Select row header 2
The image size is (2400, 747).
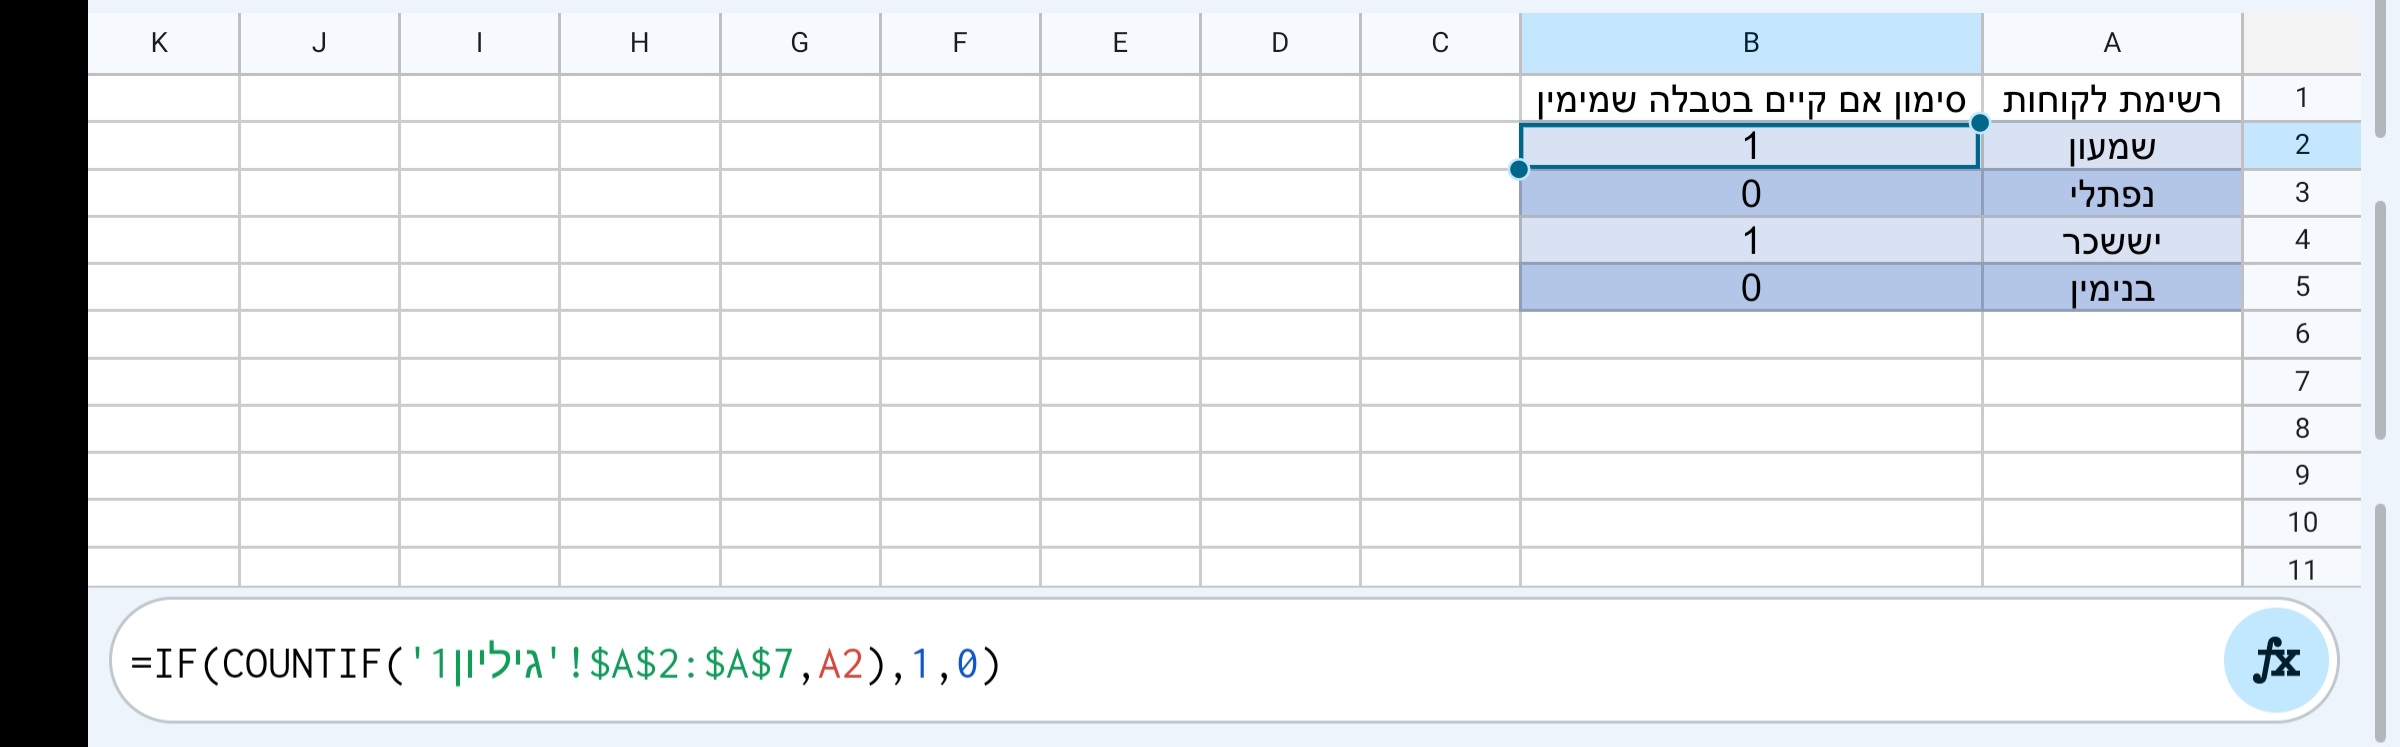point(2302,146)
